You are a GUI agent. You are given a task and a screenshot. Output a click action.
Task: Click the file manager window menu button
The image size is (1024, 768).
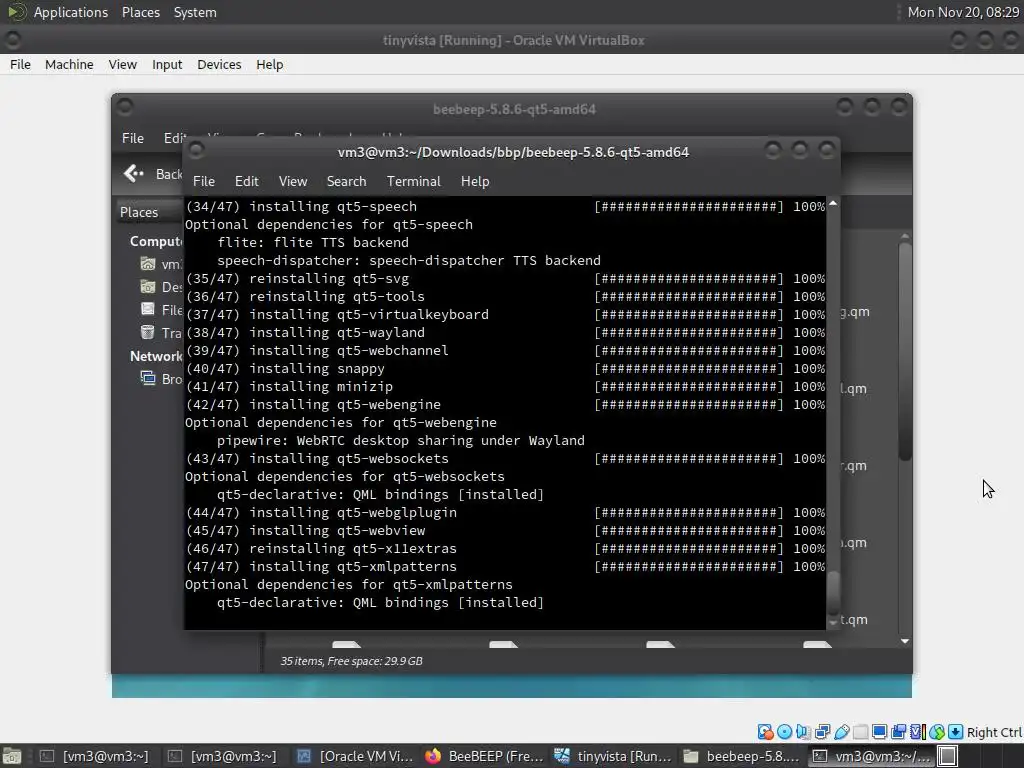pyautogui.click(x=125, y=106)
